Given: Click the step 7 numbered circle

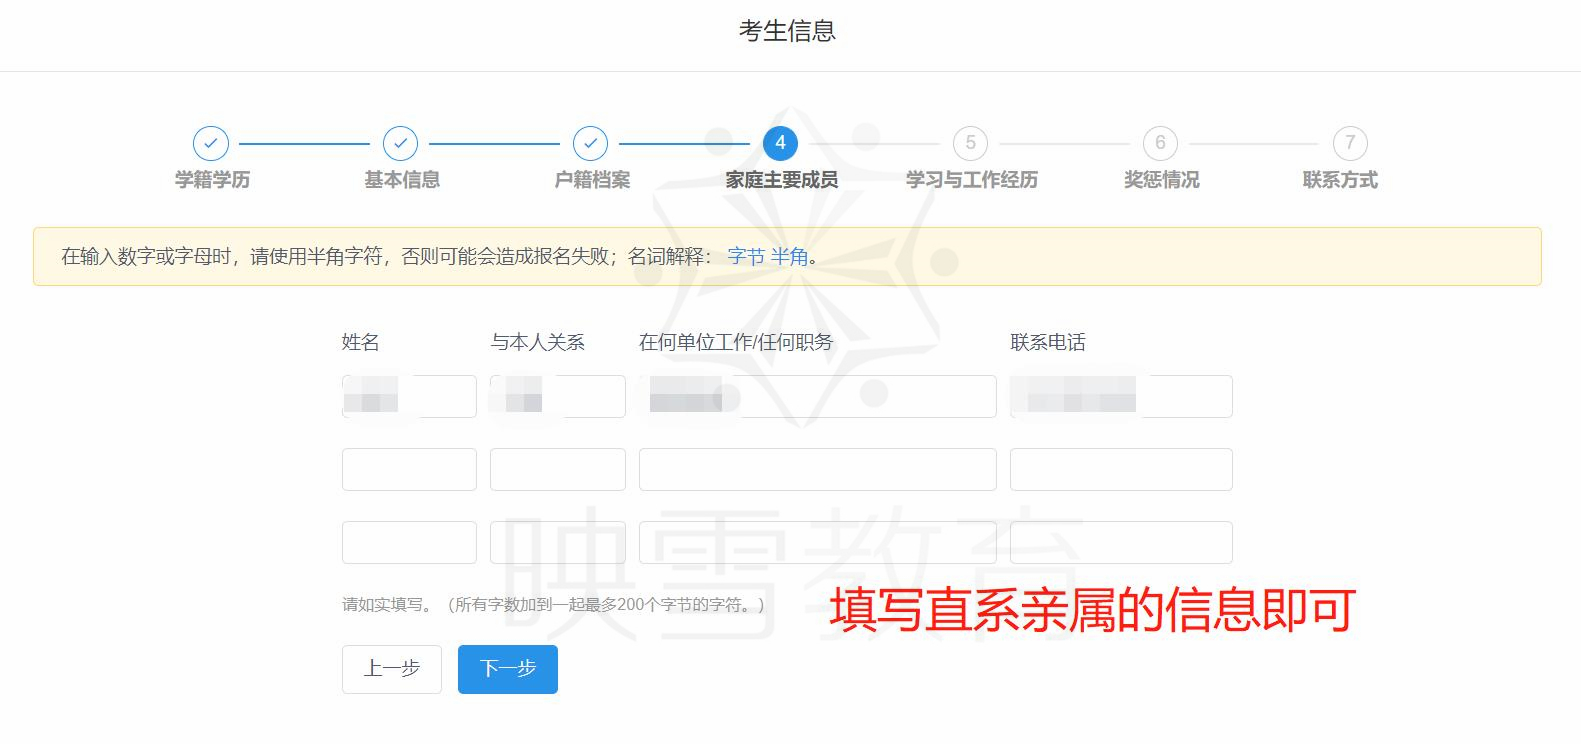Looking at the screenshot, I should click(x=1350, y=143).
